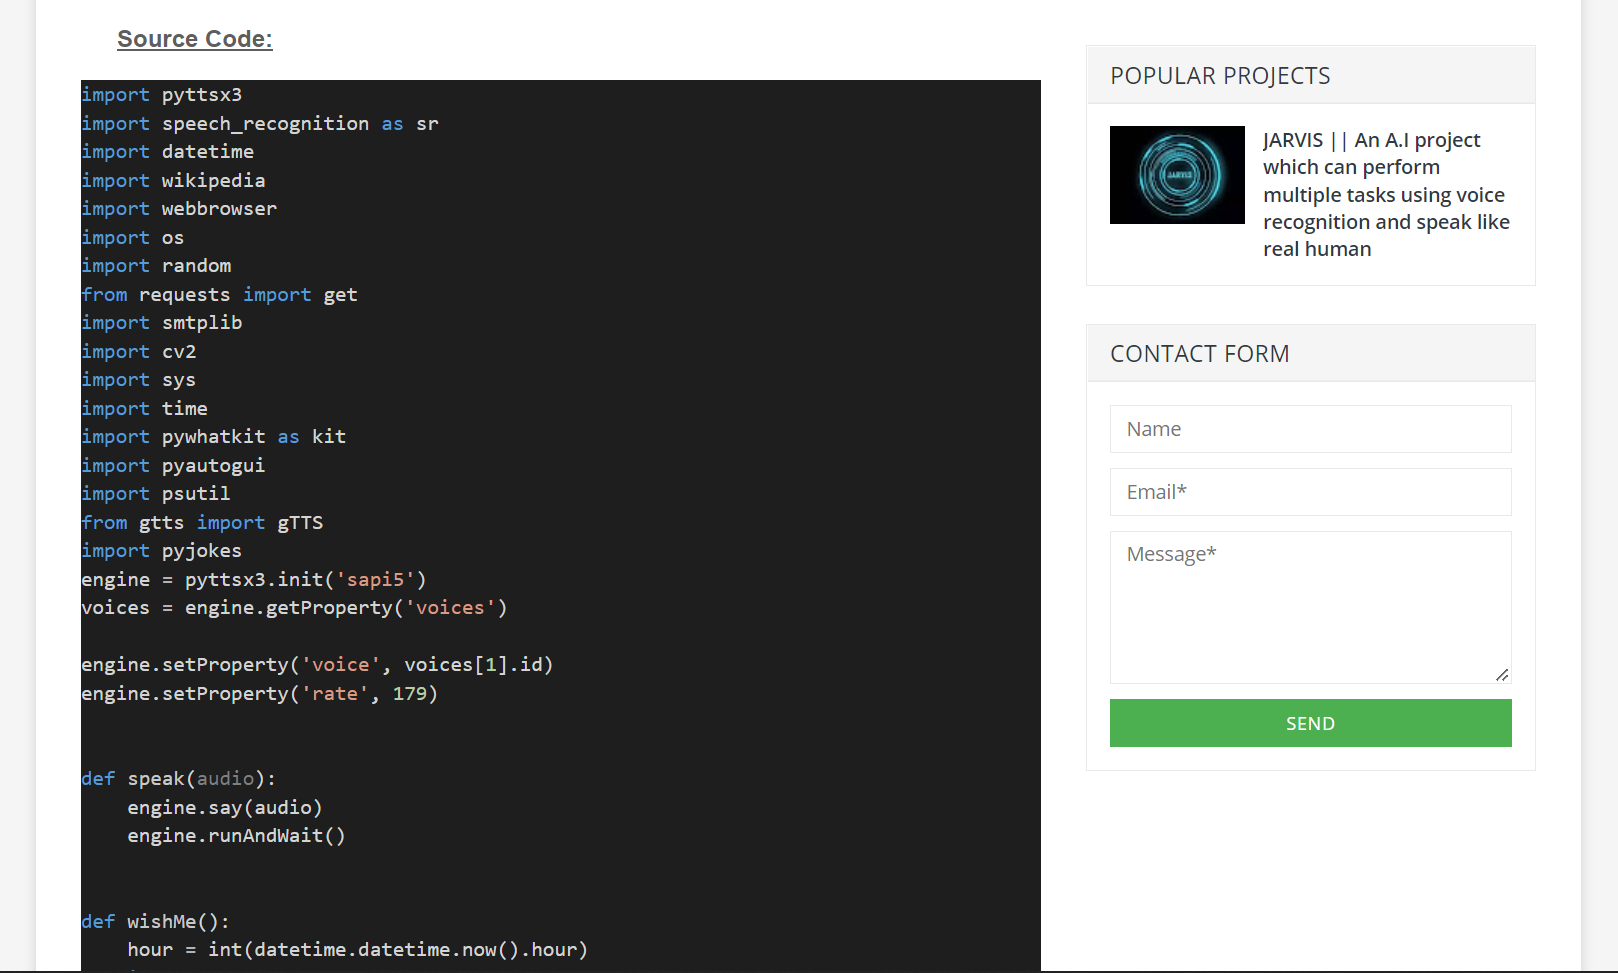The image size is (1618, 973).
Task: Click the 'import time' code line
Action: tap(145, 409)
